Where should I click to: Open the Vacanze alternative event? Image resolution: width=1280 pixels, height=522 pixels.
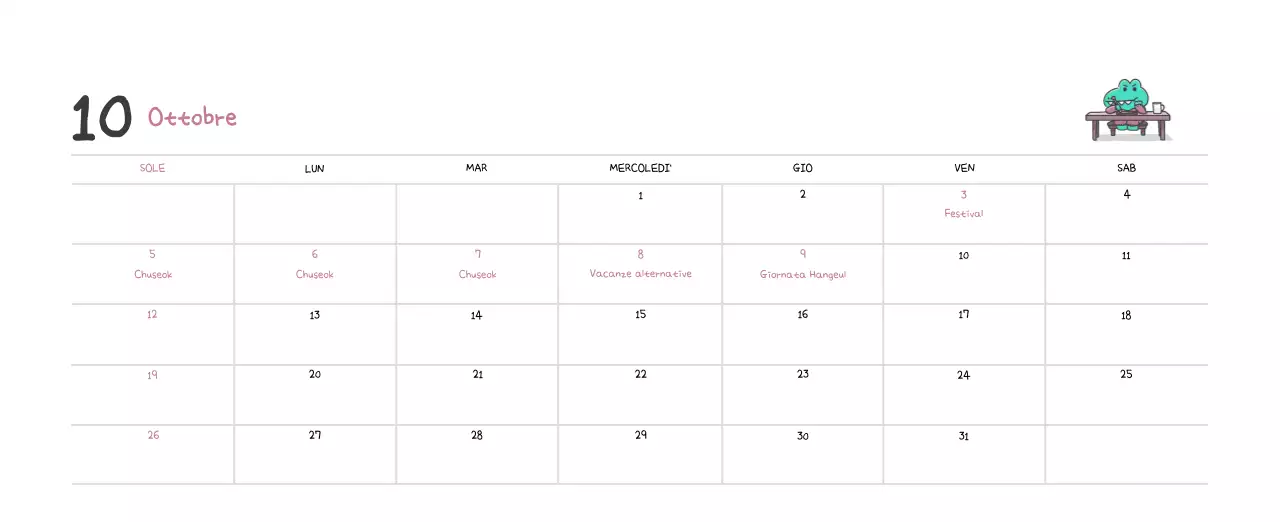[x=640, y=273]
